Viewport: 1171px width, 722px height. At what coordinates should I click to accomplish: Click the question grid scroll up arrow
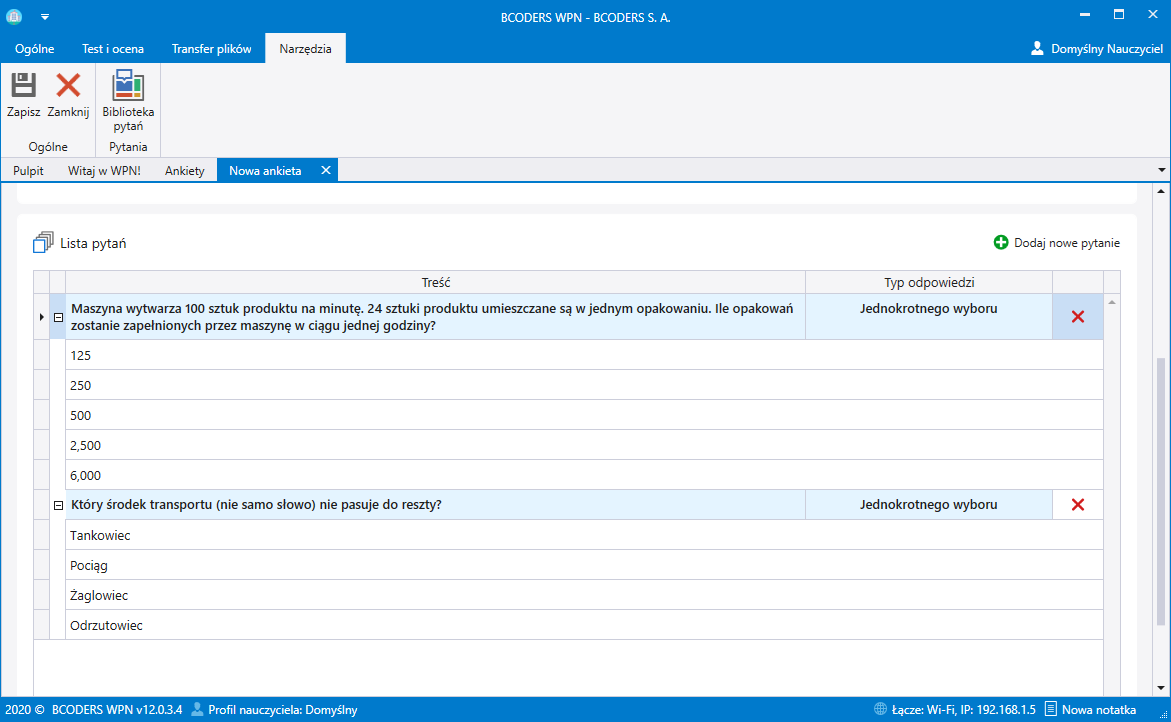[x=1112, y=302]
